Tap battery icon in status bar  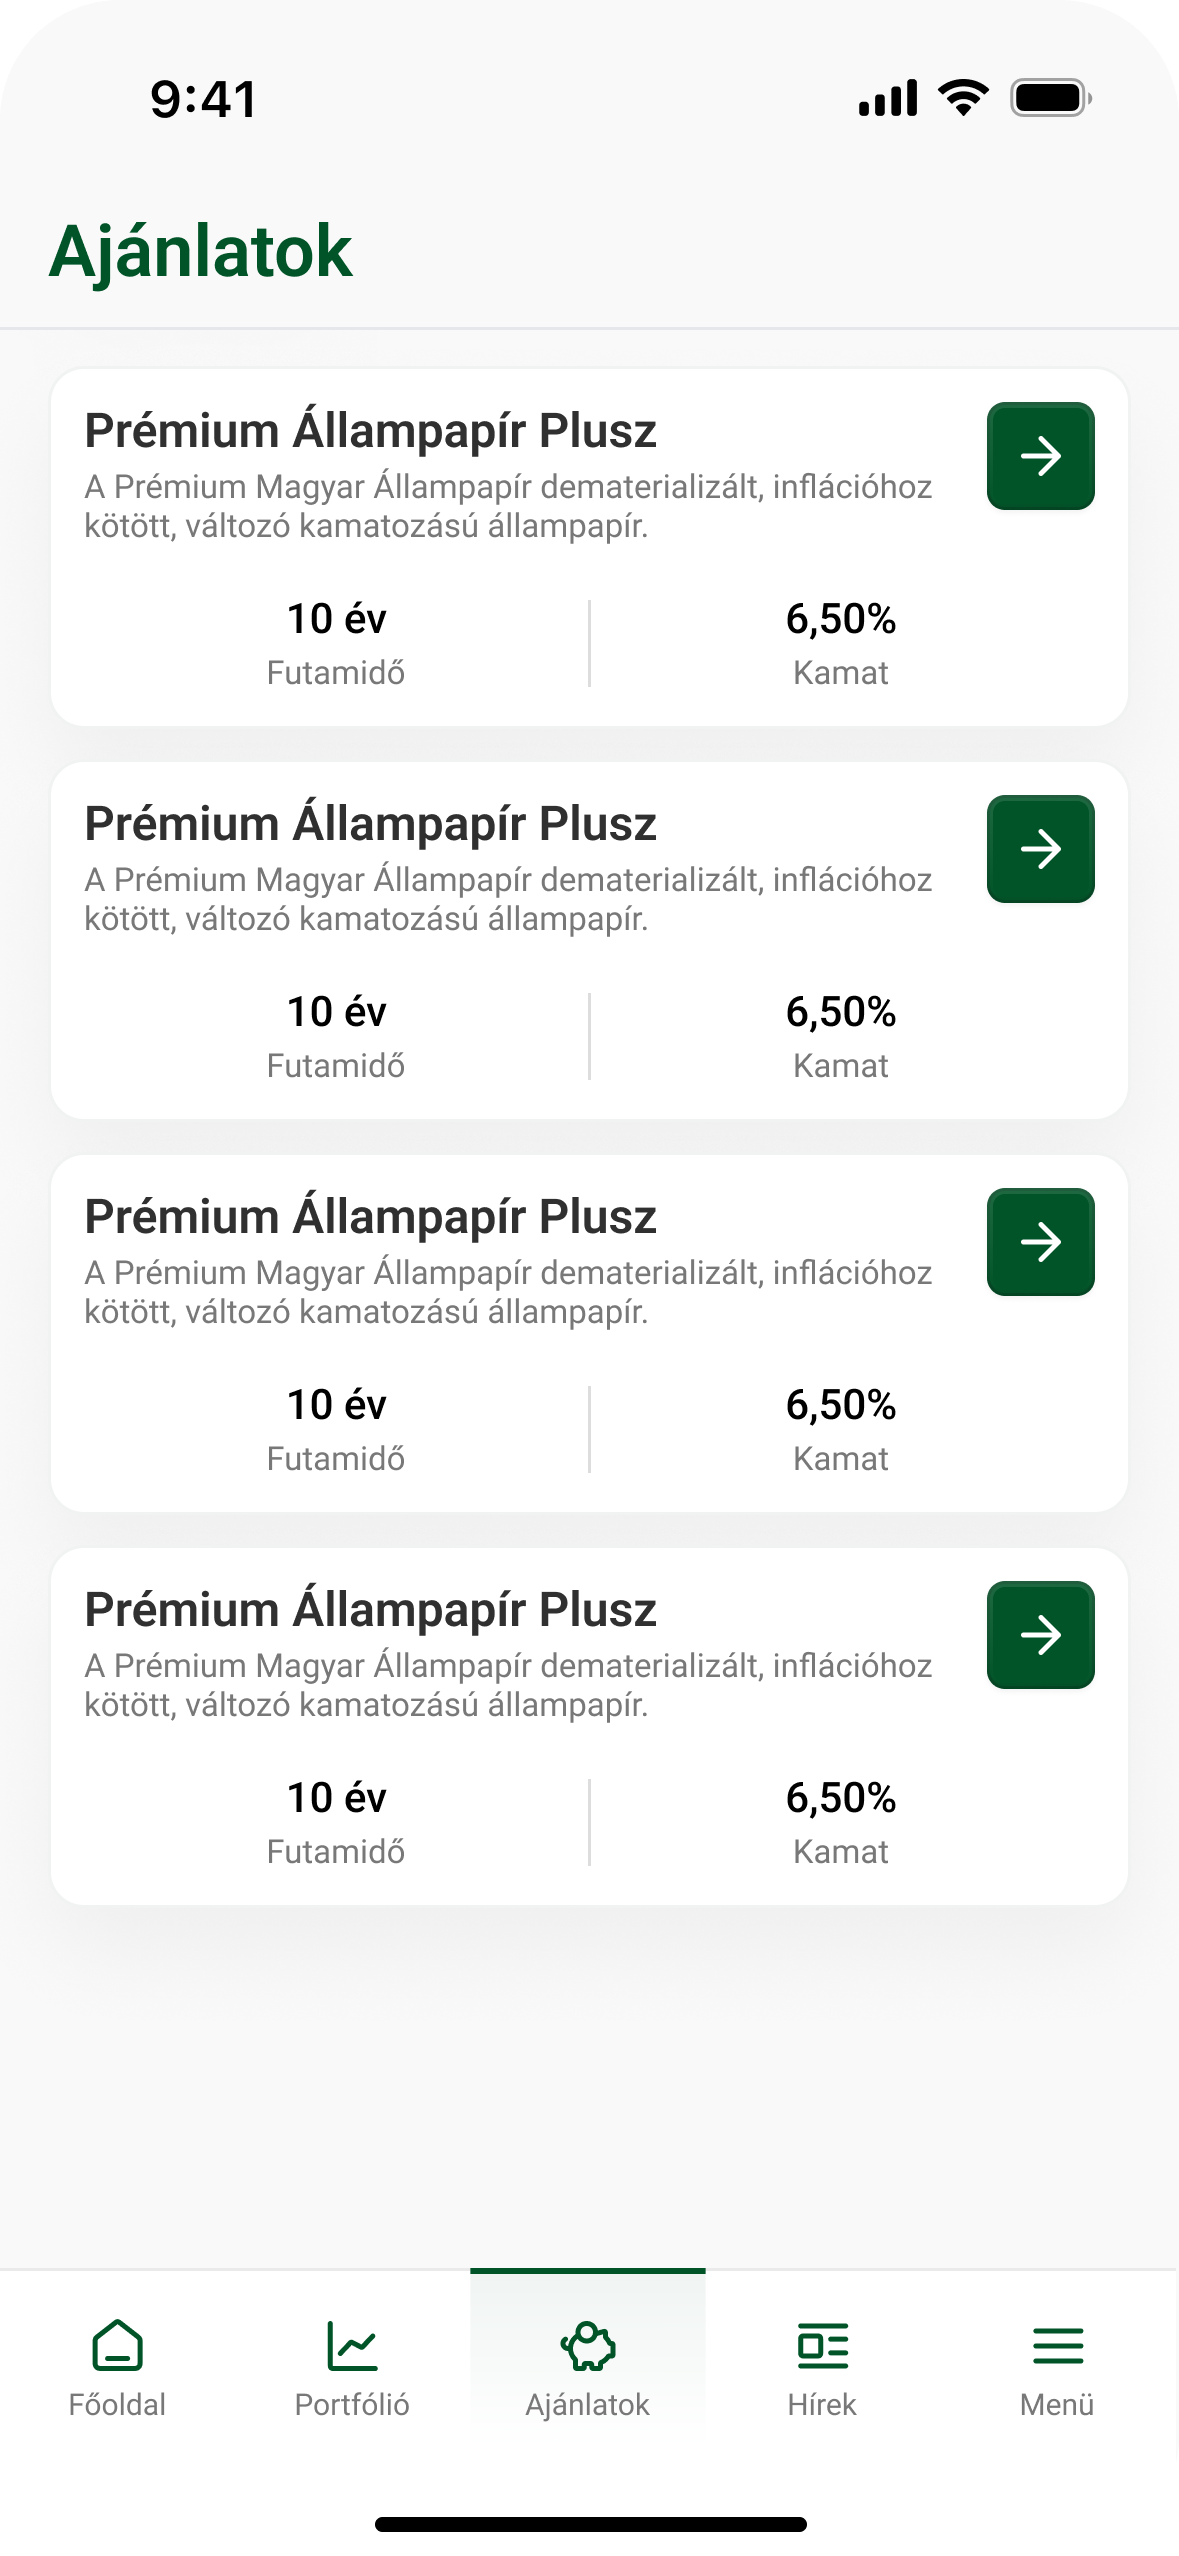[x=1050, y=98]
